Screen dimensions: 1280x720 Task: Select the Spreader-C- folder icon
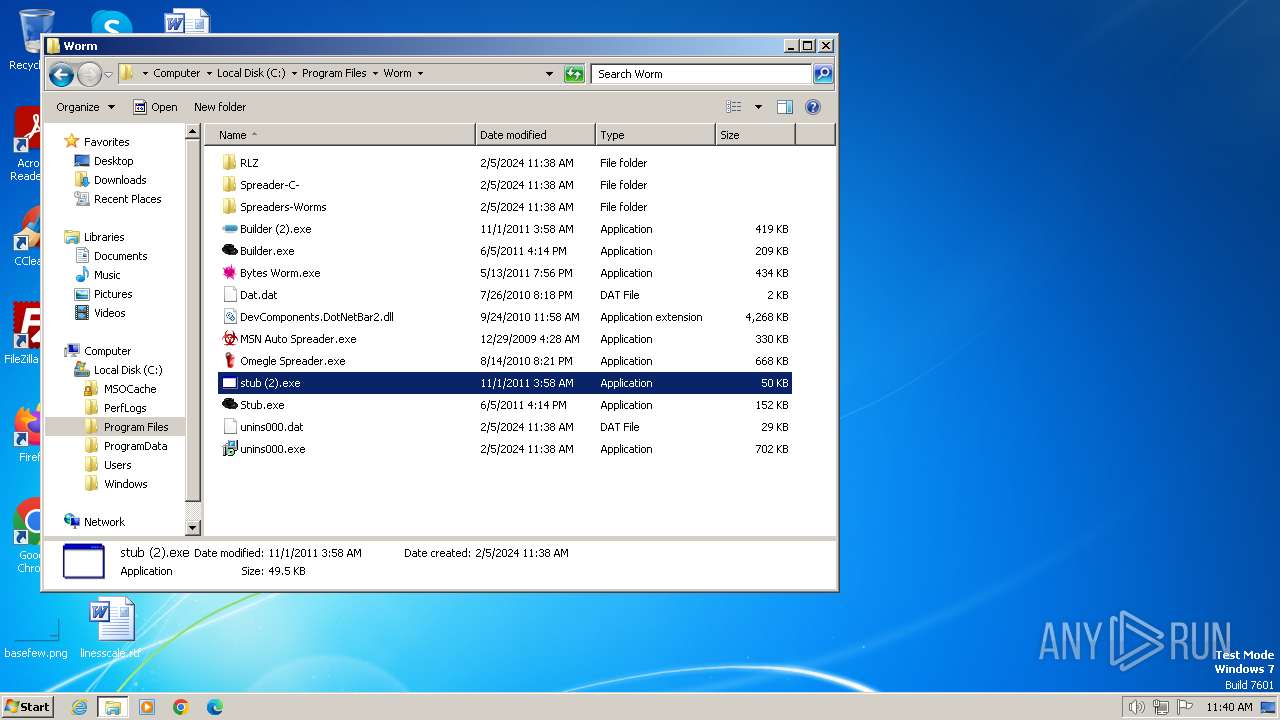pos(229,185)
